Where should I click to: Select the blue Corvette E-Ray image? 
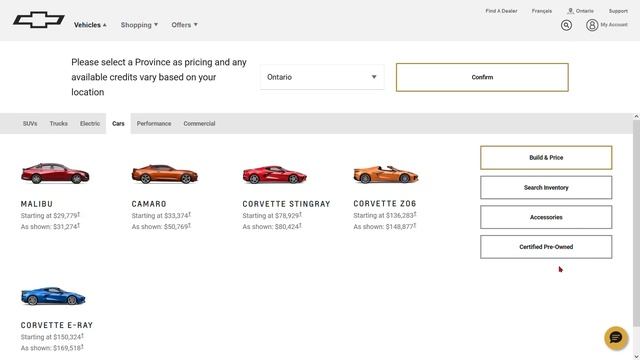click(x=53, y=296)
